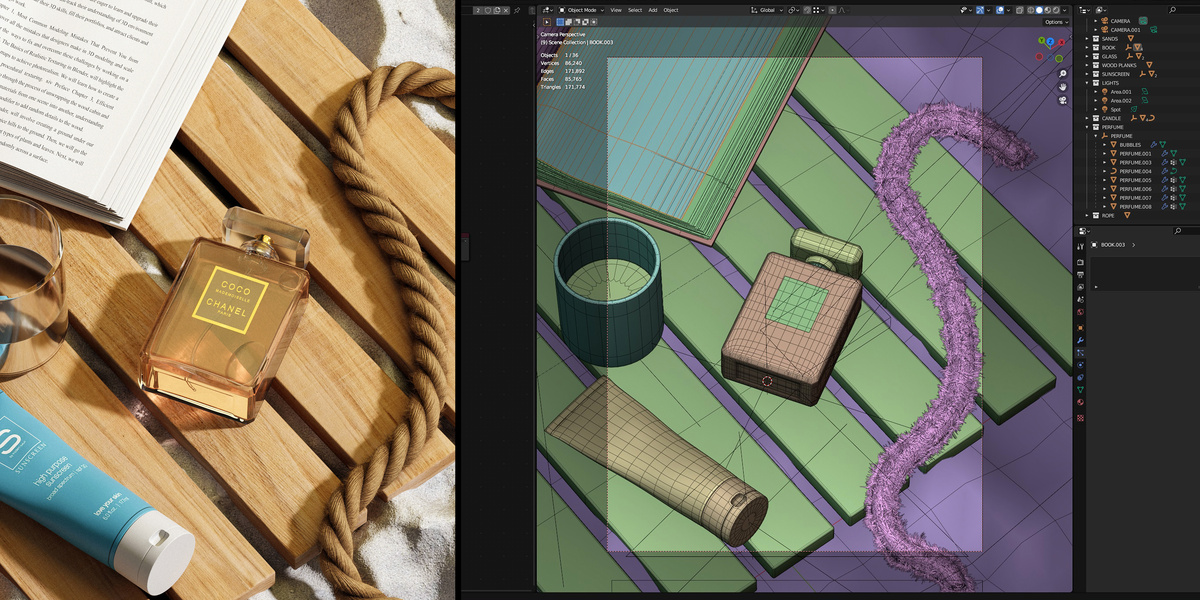Select PERFUME.004 in the outliner
The height and width of the screenshot is (600, 1200).
coord(1135,171)
